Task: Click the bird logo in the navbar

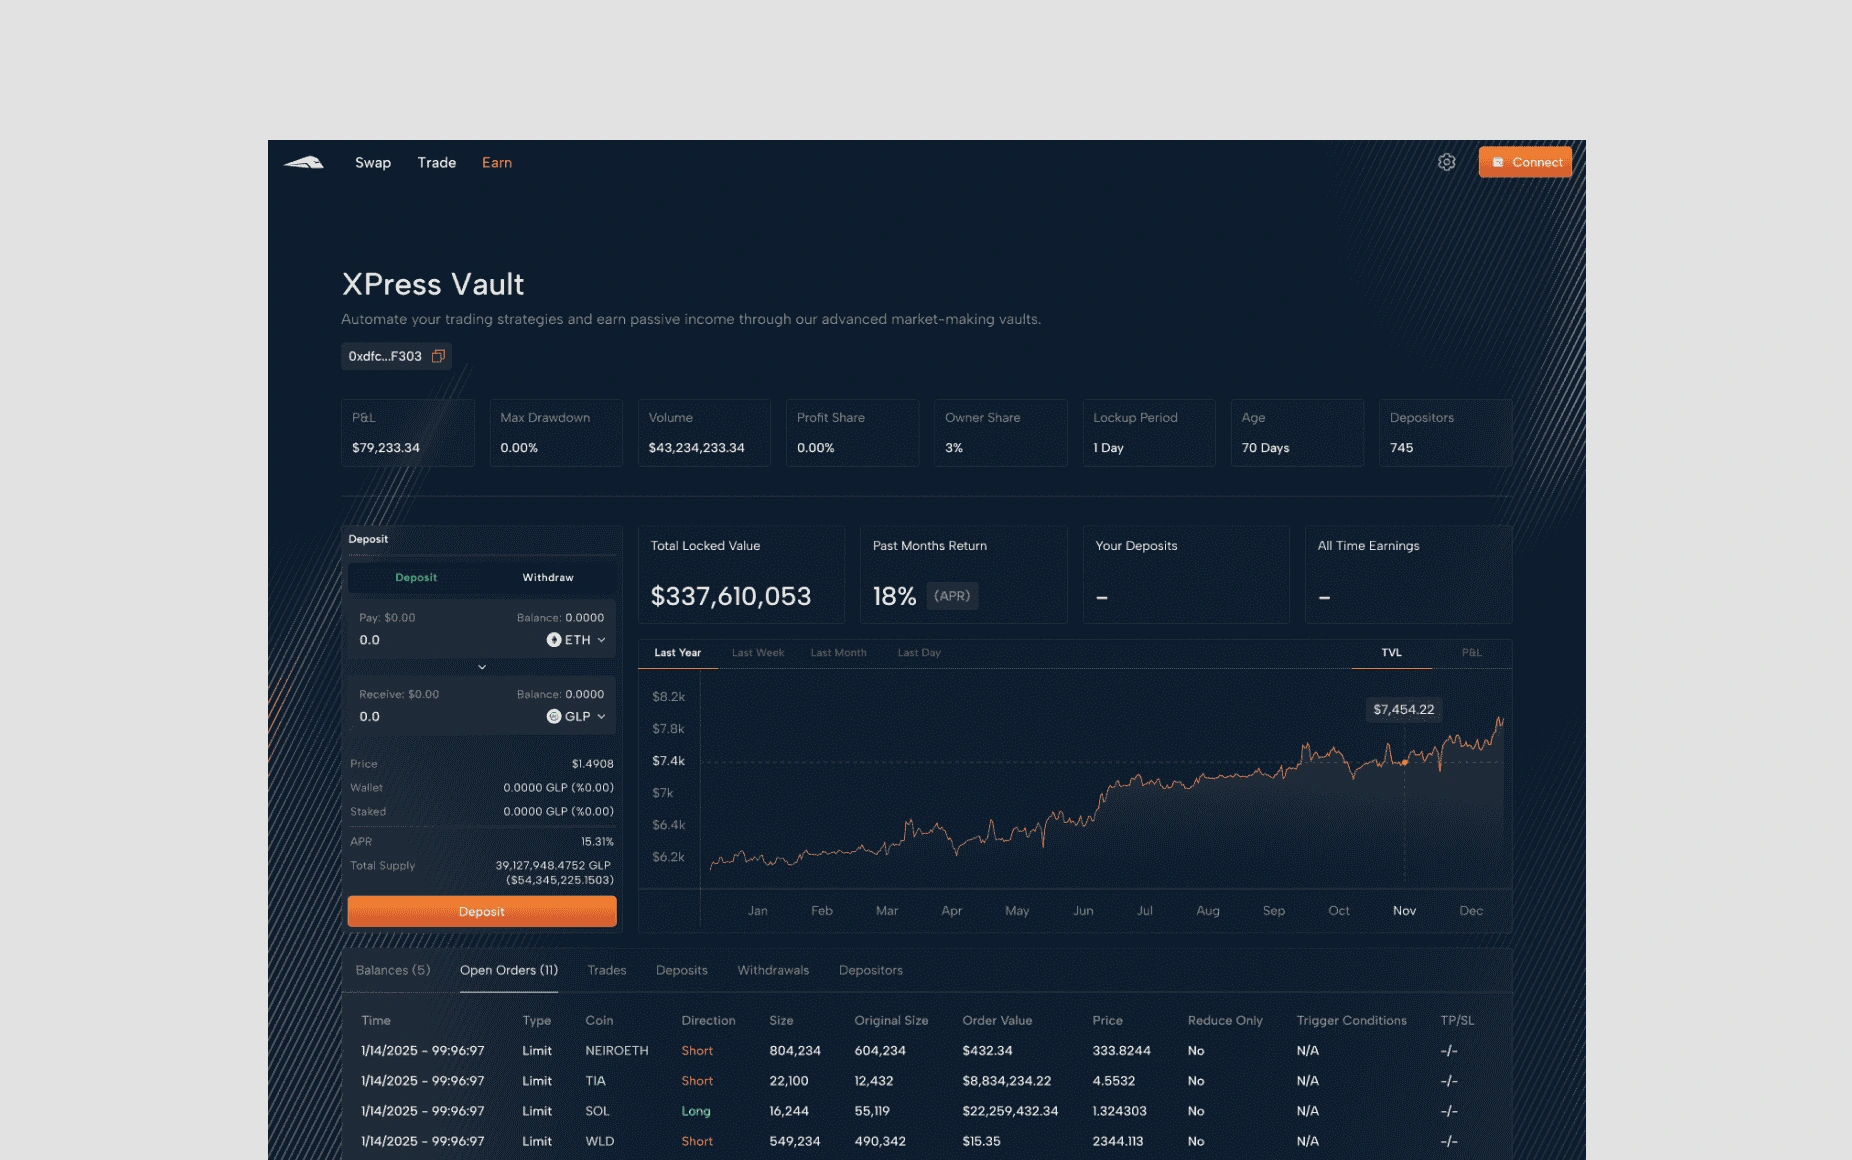Action: tap(303, 162)
